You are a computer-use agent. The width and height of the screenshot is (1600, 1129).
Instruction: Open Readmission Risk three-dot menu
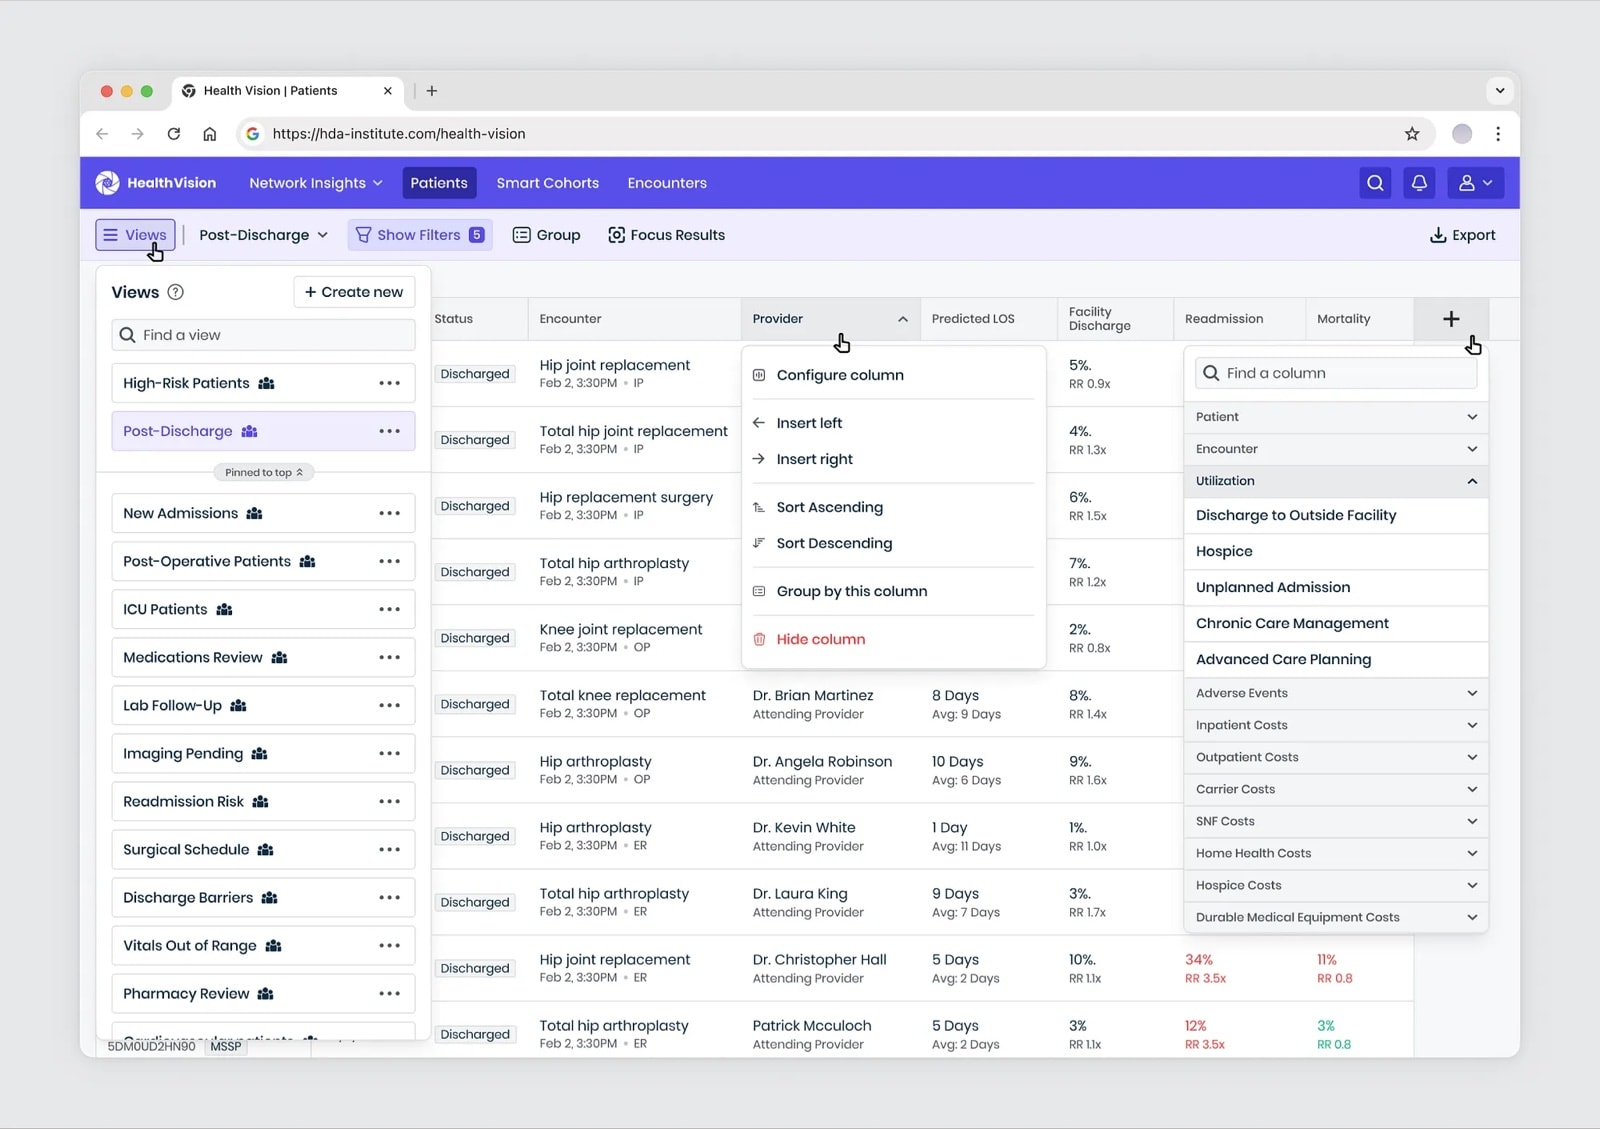pyautogui.click(x=389, y=801)
